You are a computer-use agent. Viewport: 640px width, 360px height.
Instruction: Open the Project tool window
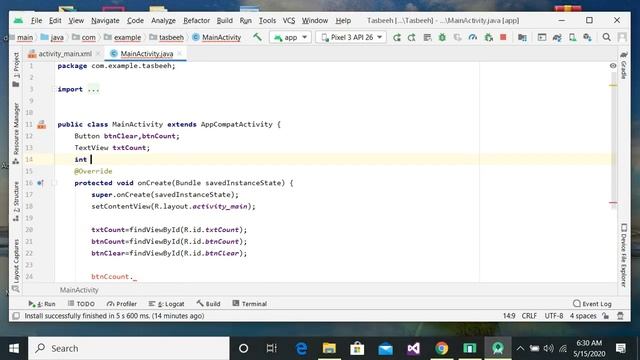point(16,70)
